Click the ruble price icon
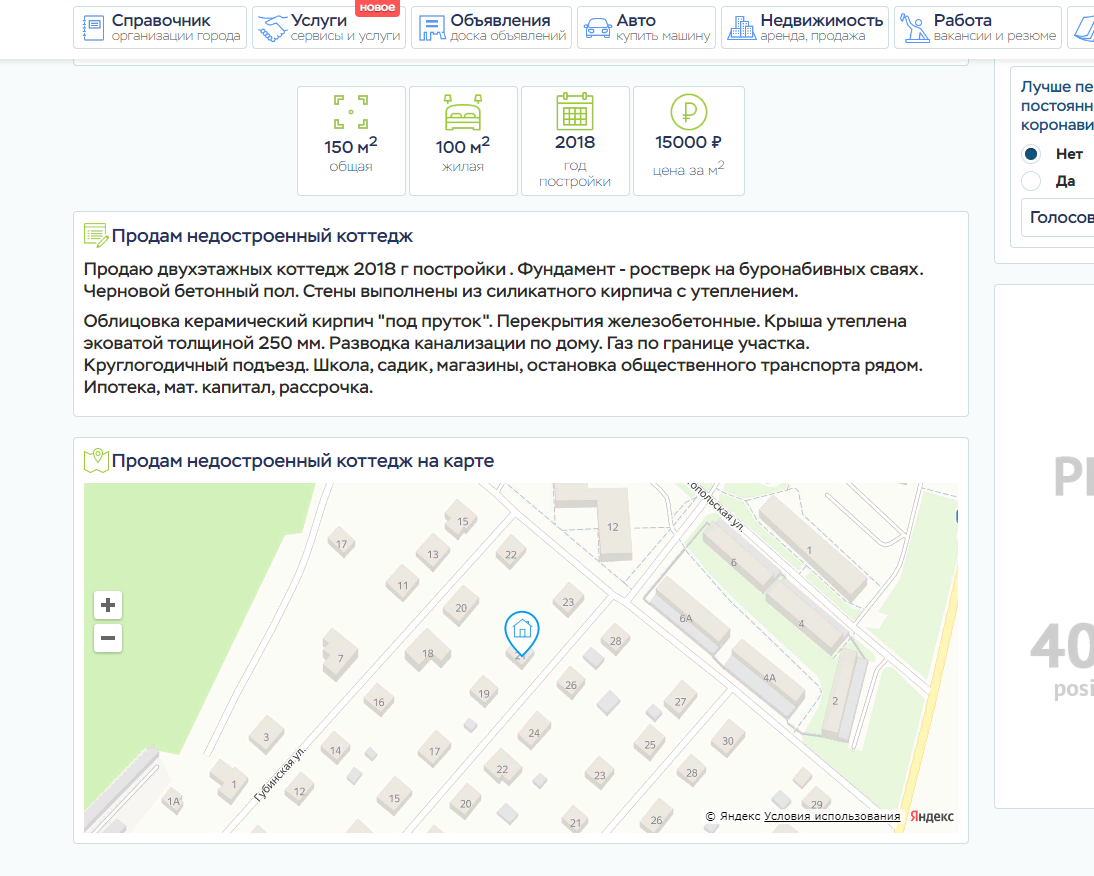 pyautogui.click(x=688, y=111)
